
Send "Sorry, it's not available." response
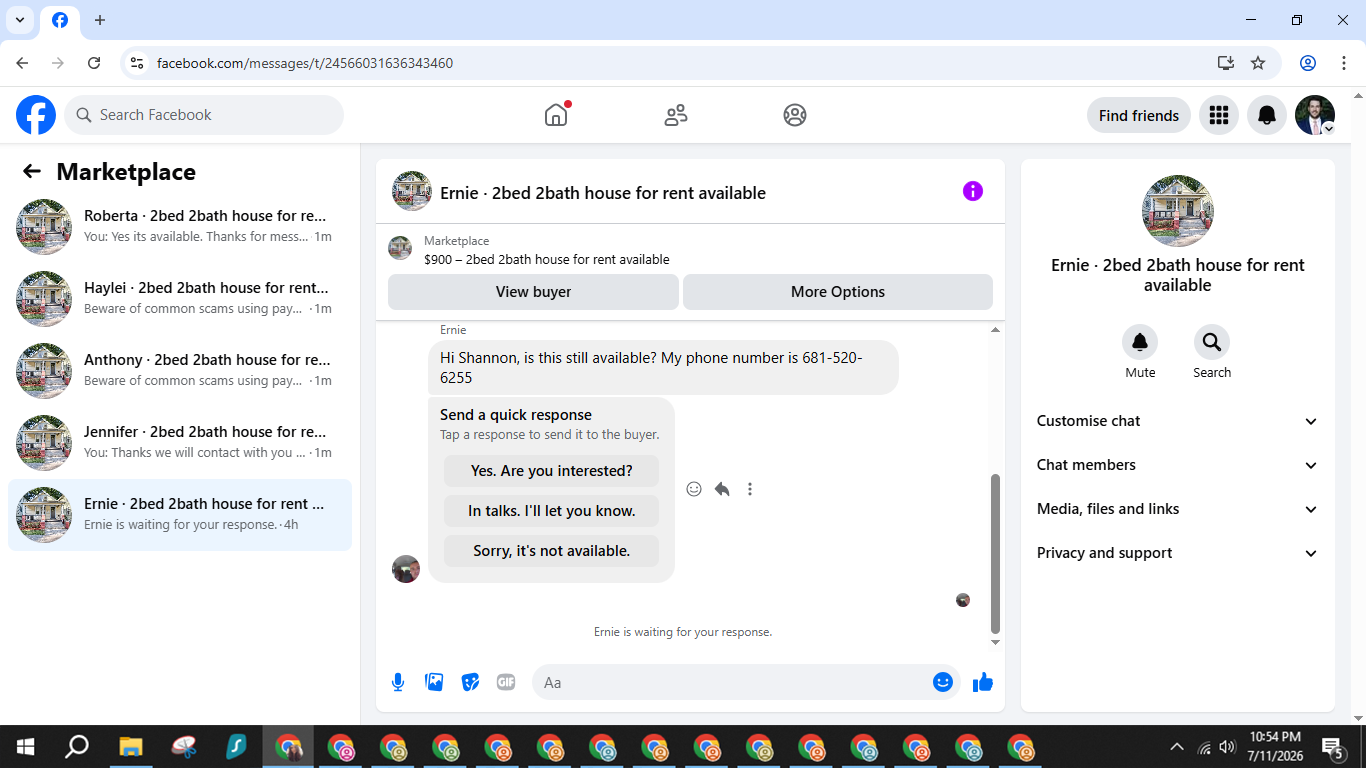click(x=552, y=551)
